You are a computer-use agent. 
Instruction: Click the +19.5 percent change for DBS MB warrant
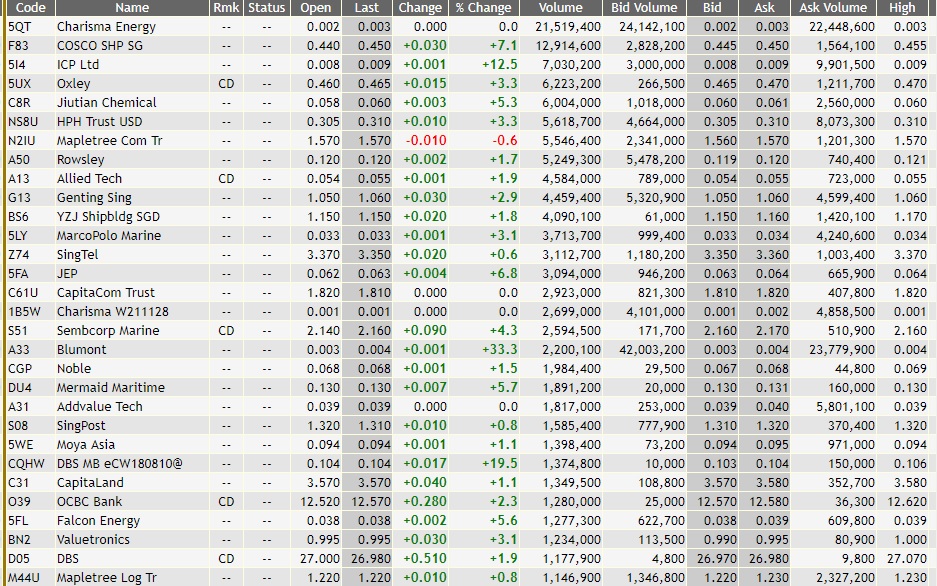tap(500, 464)
